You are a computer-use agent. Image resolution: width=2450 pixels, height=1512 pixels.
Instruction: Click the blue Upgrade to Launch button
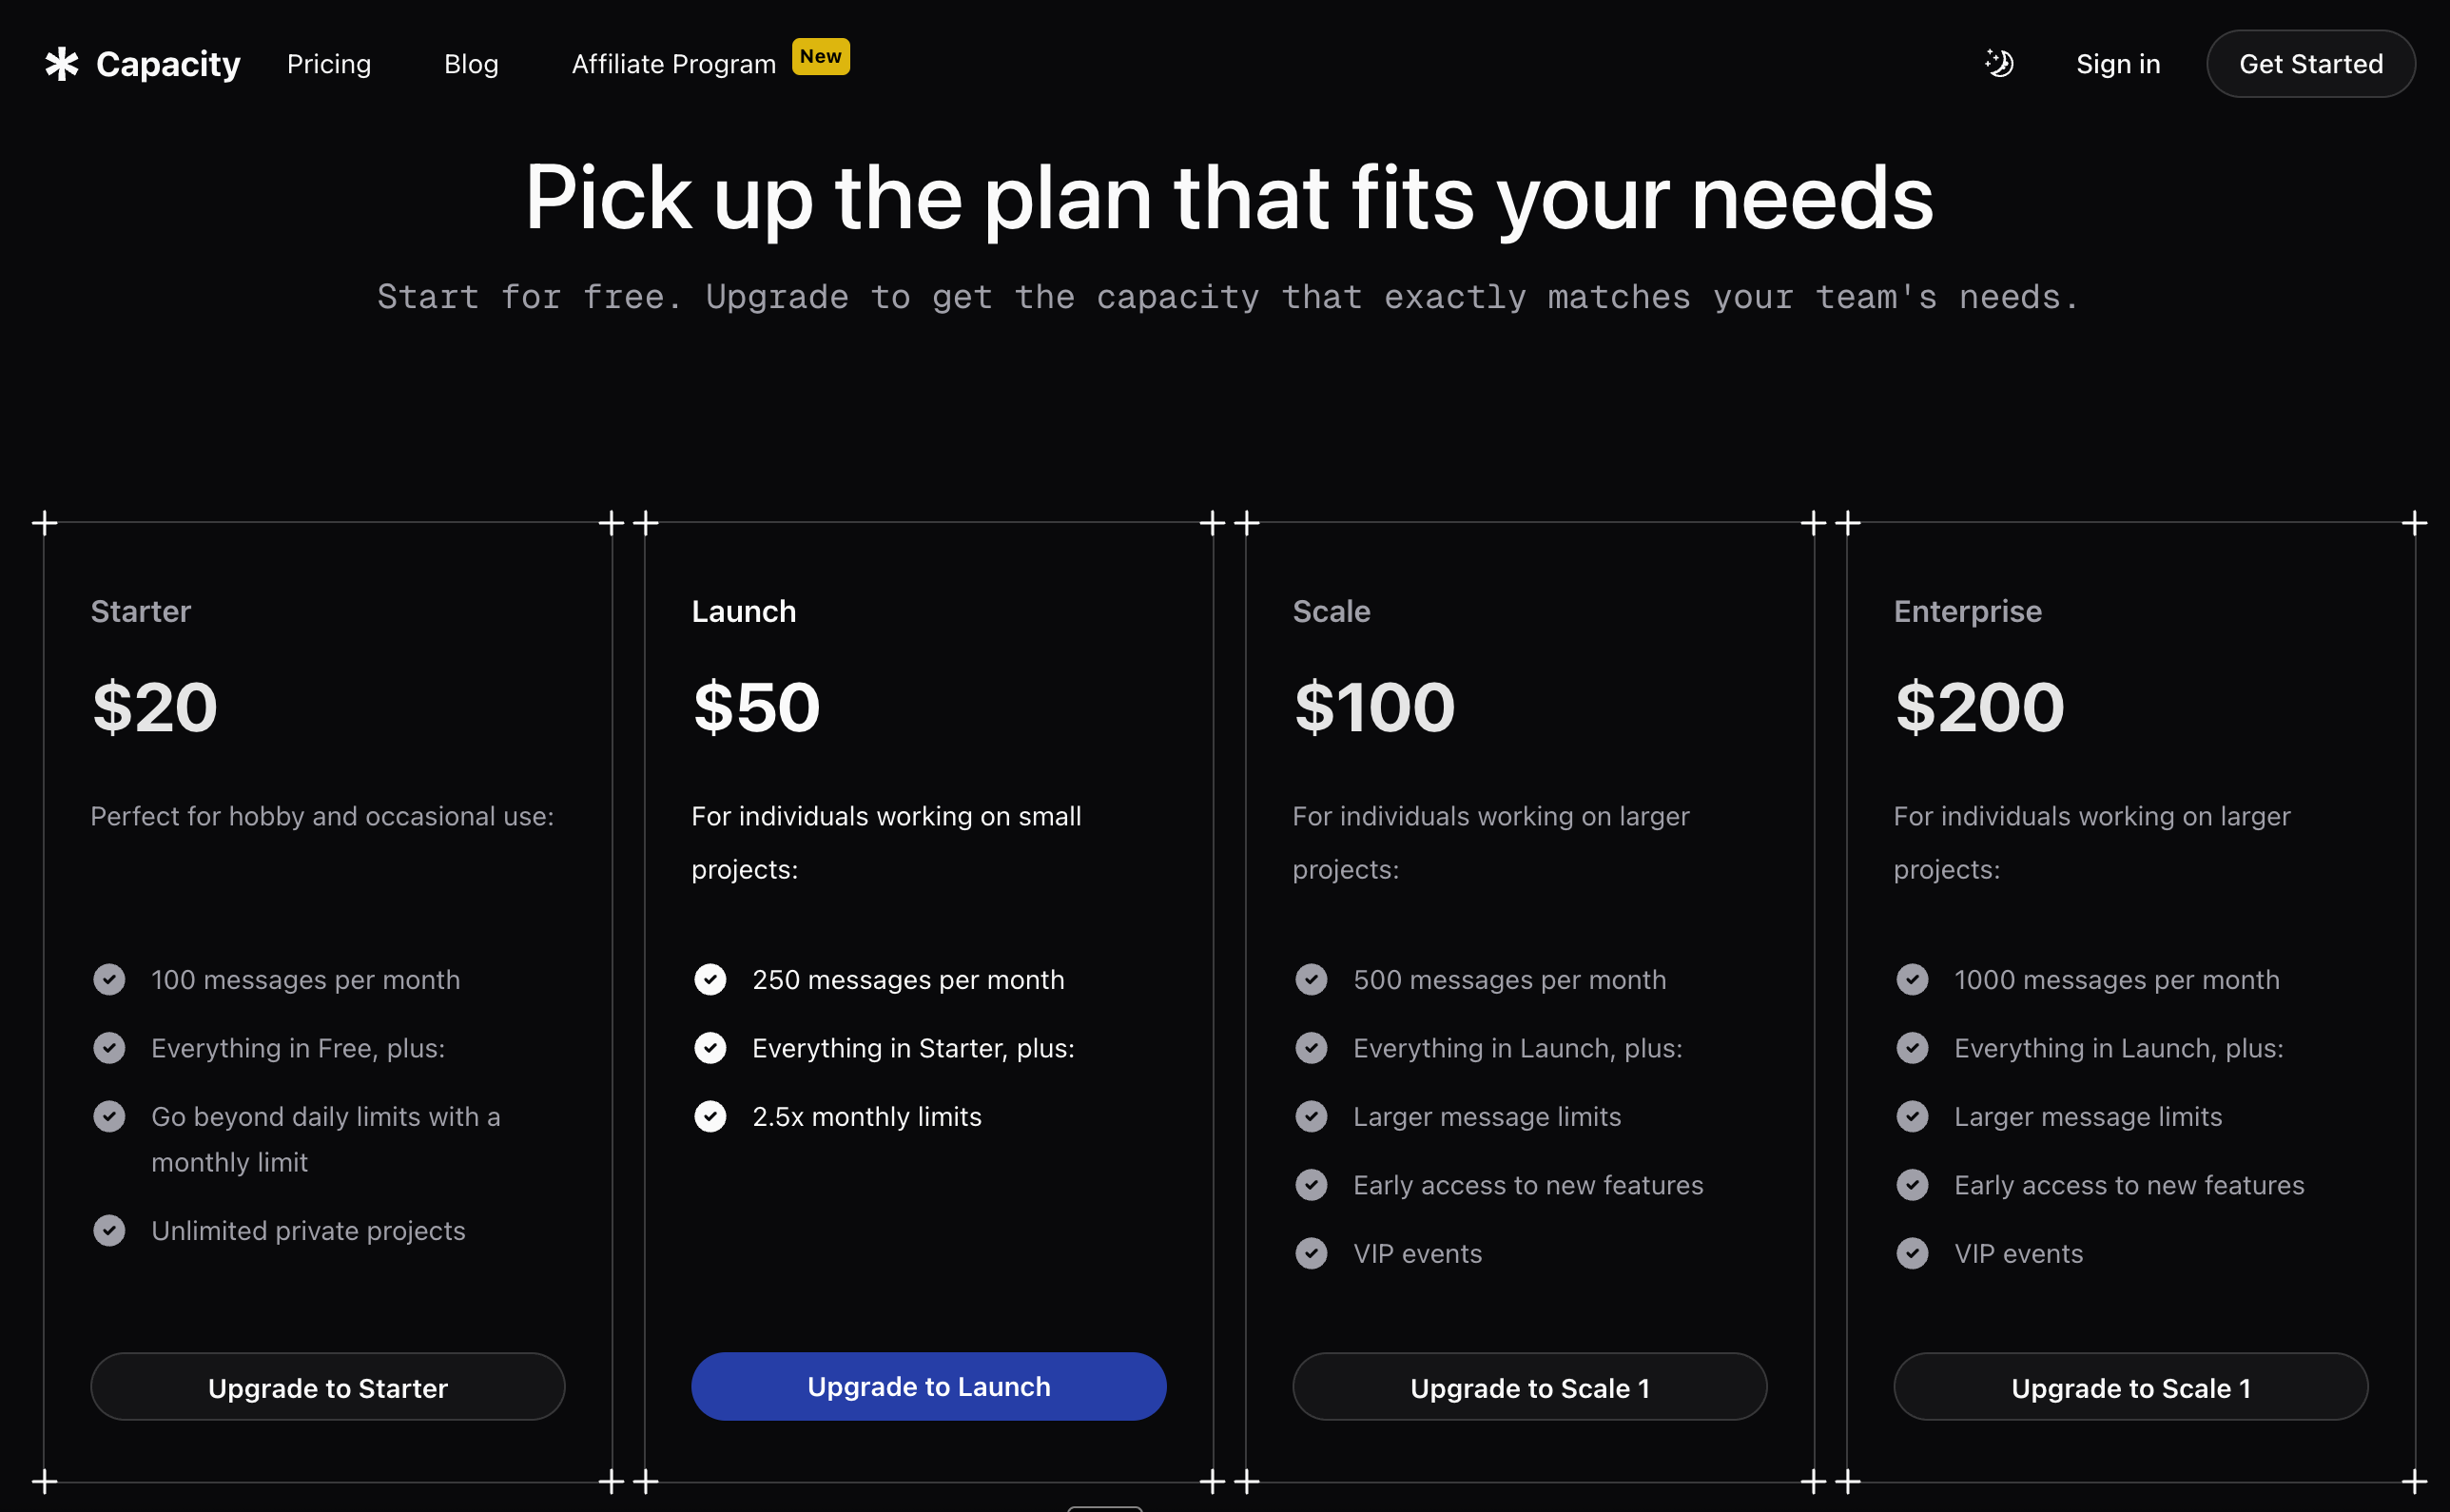(x=928, y=1386)
